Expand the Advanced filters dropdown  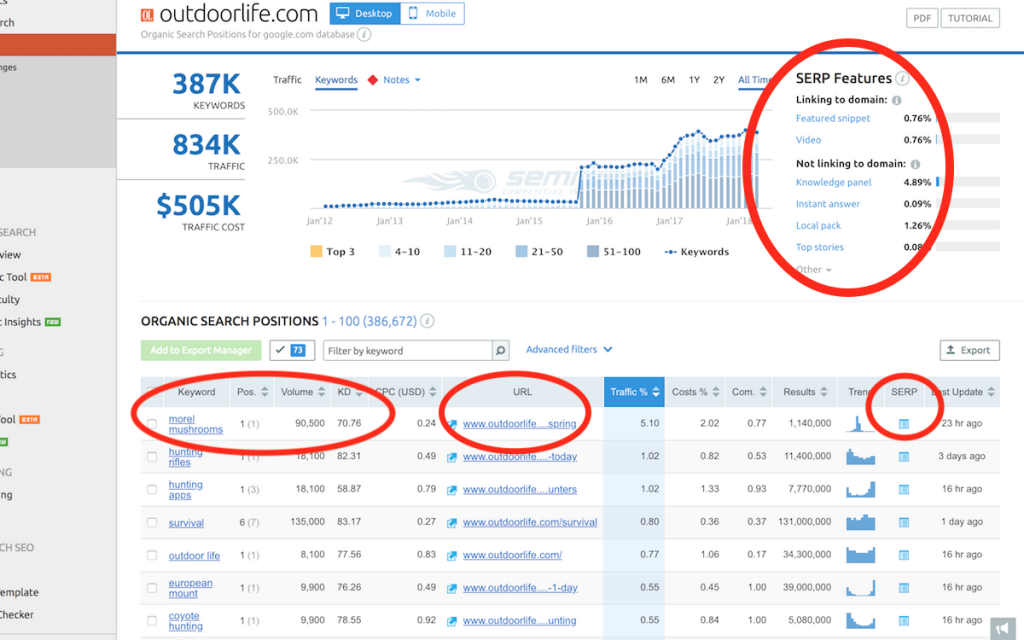pos(569,349)
